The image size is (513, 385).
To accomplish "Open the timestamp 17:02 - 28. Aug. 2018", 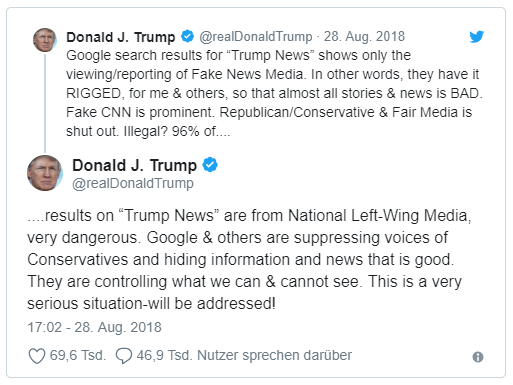I will pyautogui.click(x=94, y=327).
